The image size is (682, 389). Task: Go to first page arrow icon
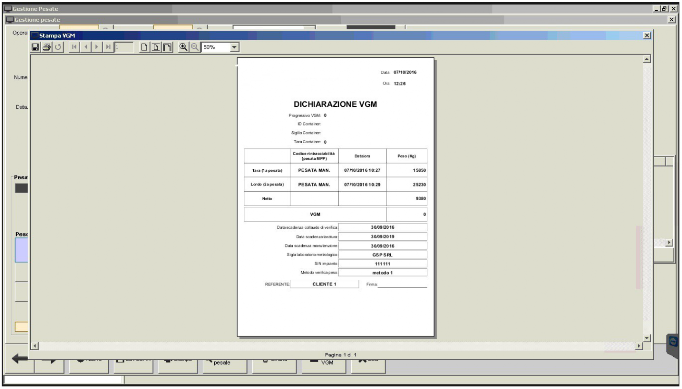tap(74, 47)
